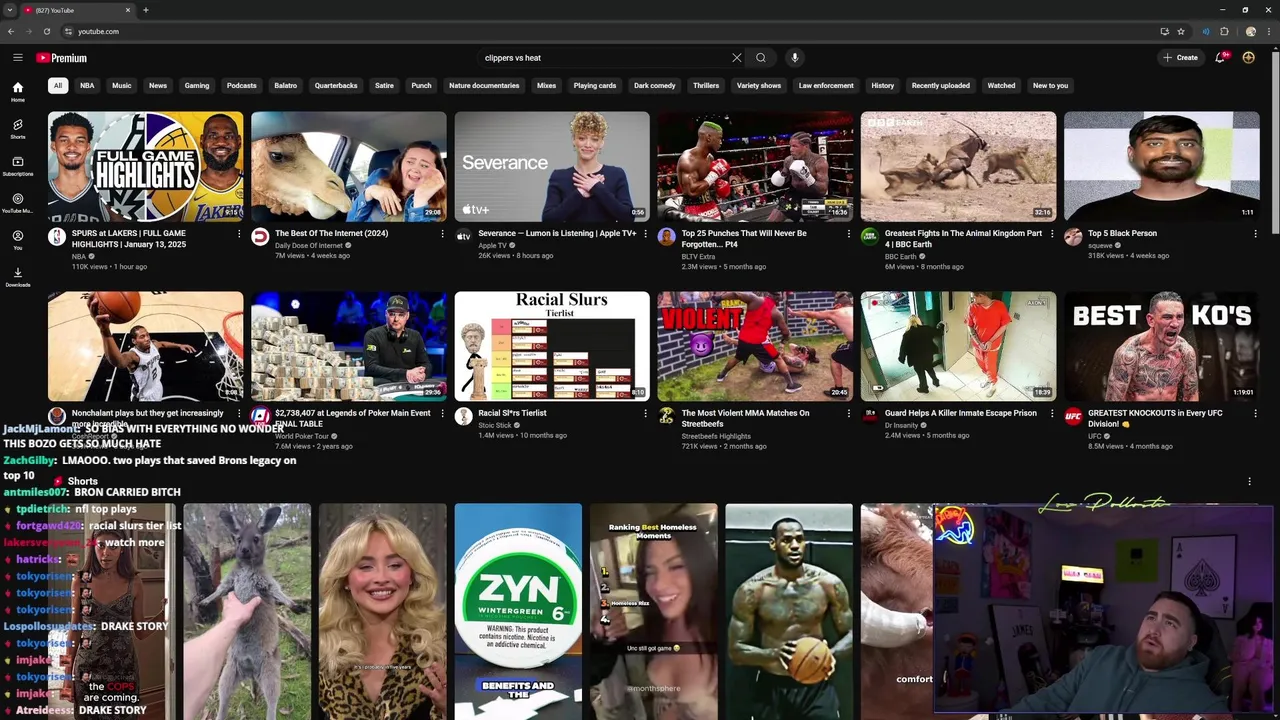Viewport: 1280px width, 720px height.
Task: Play the Severance Lumon video thumbnail
Action: pyautogui.click(x=552, y=166)
